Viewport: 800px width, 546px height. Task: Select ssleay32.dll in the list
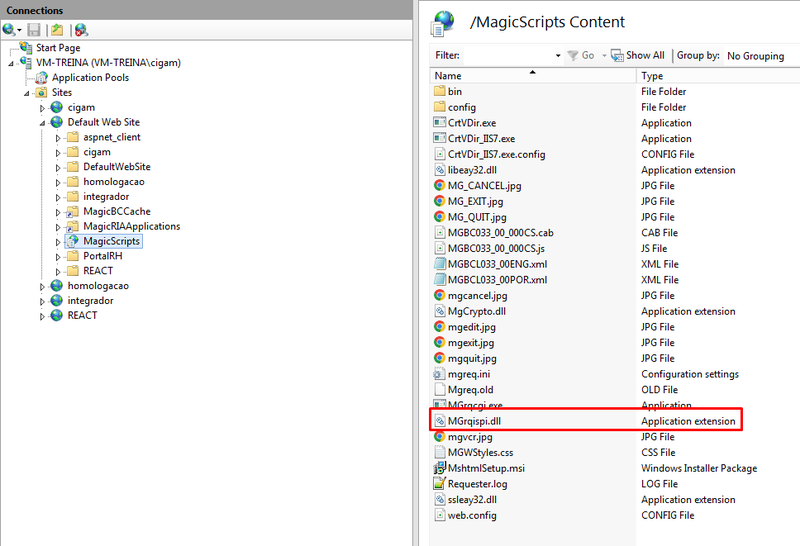click(x=472, y=500)
